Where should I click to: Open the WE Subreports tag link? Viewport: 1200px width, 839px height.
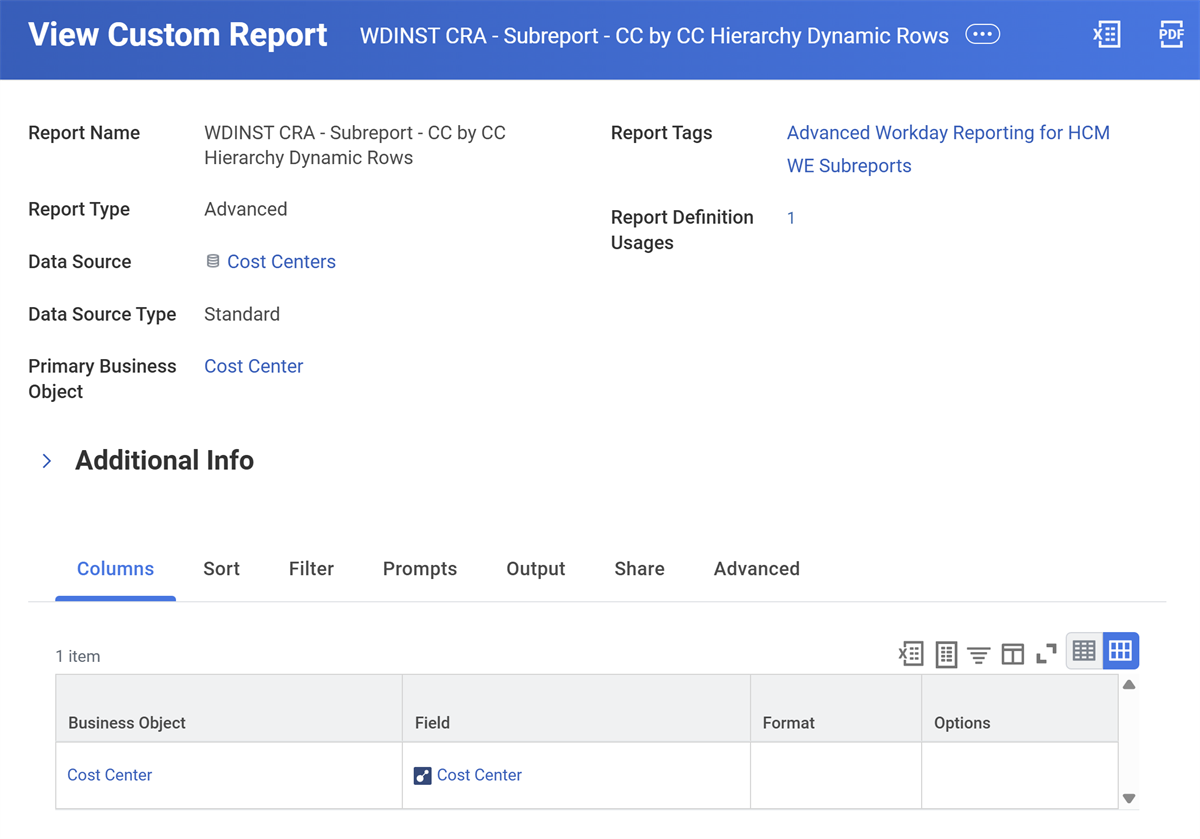point(849,166)
